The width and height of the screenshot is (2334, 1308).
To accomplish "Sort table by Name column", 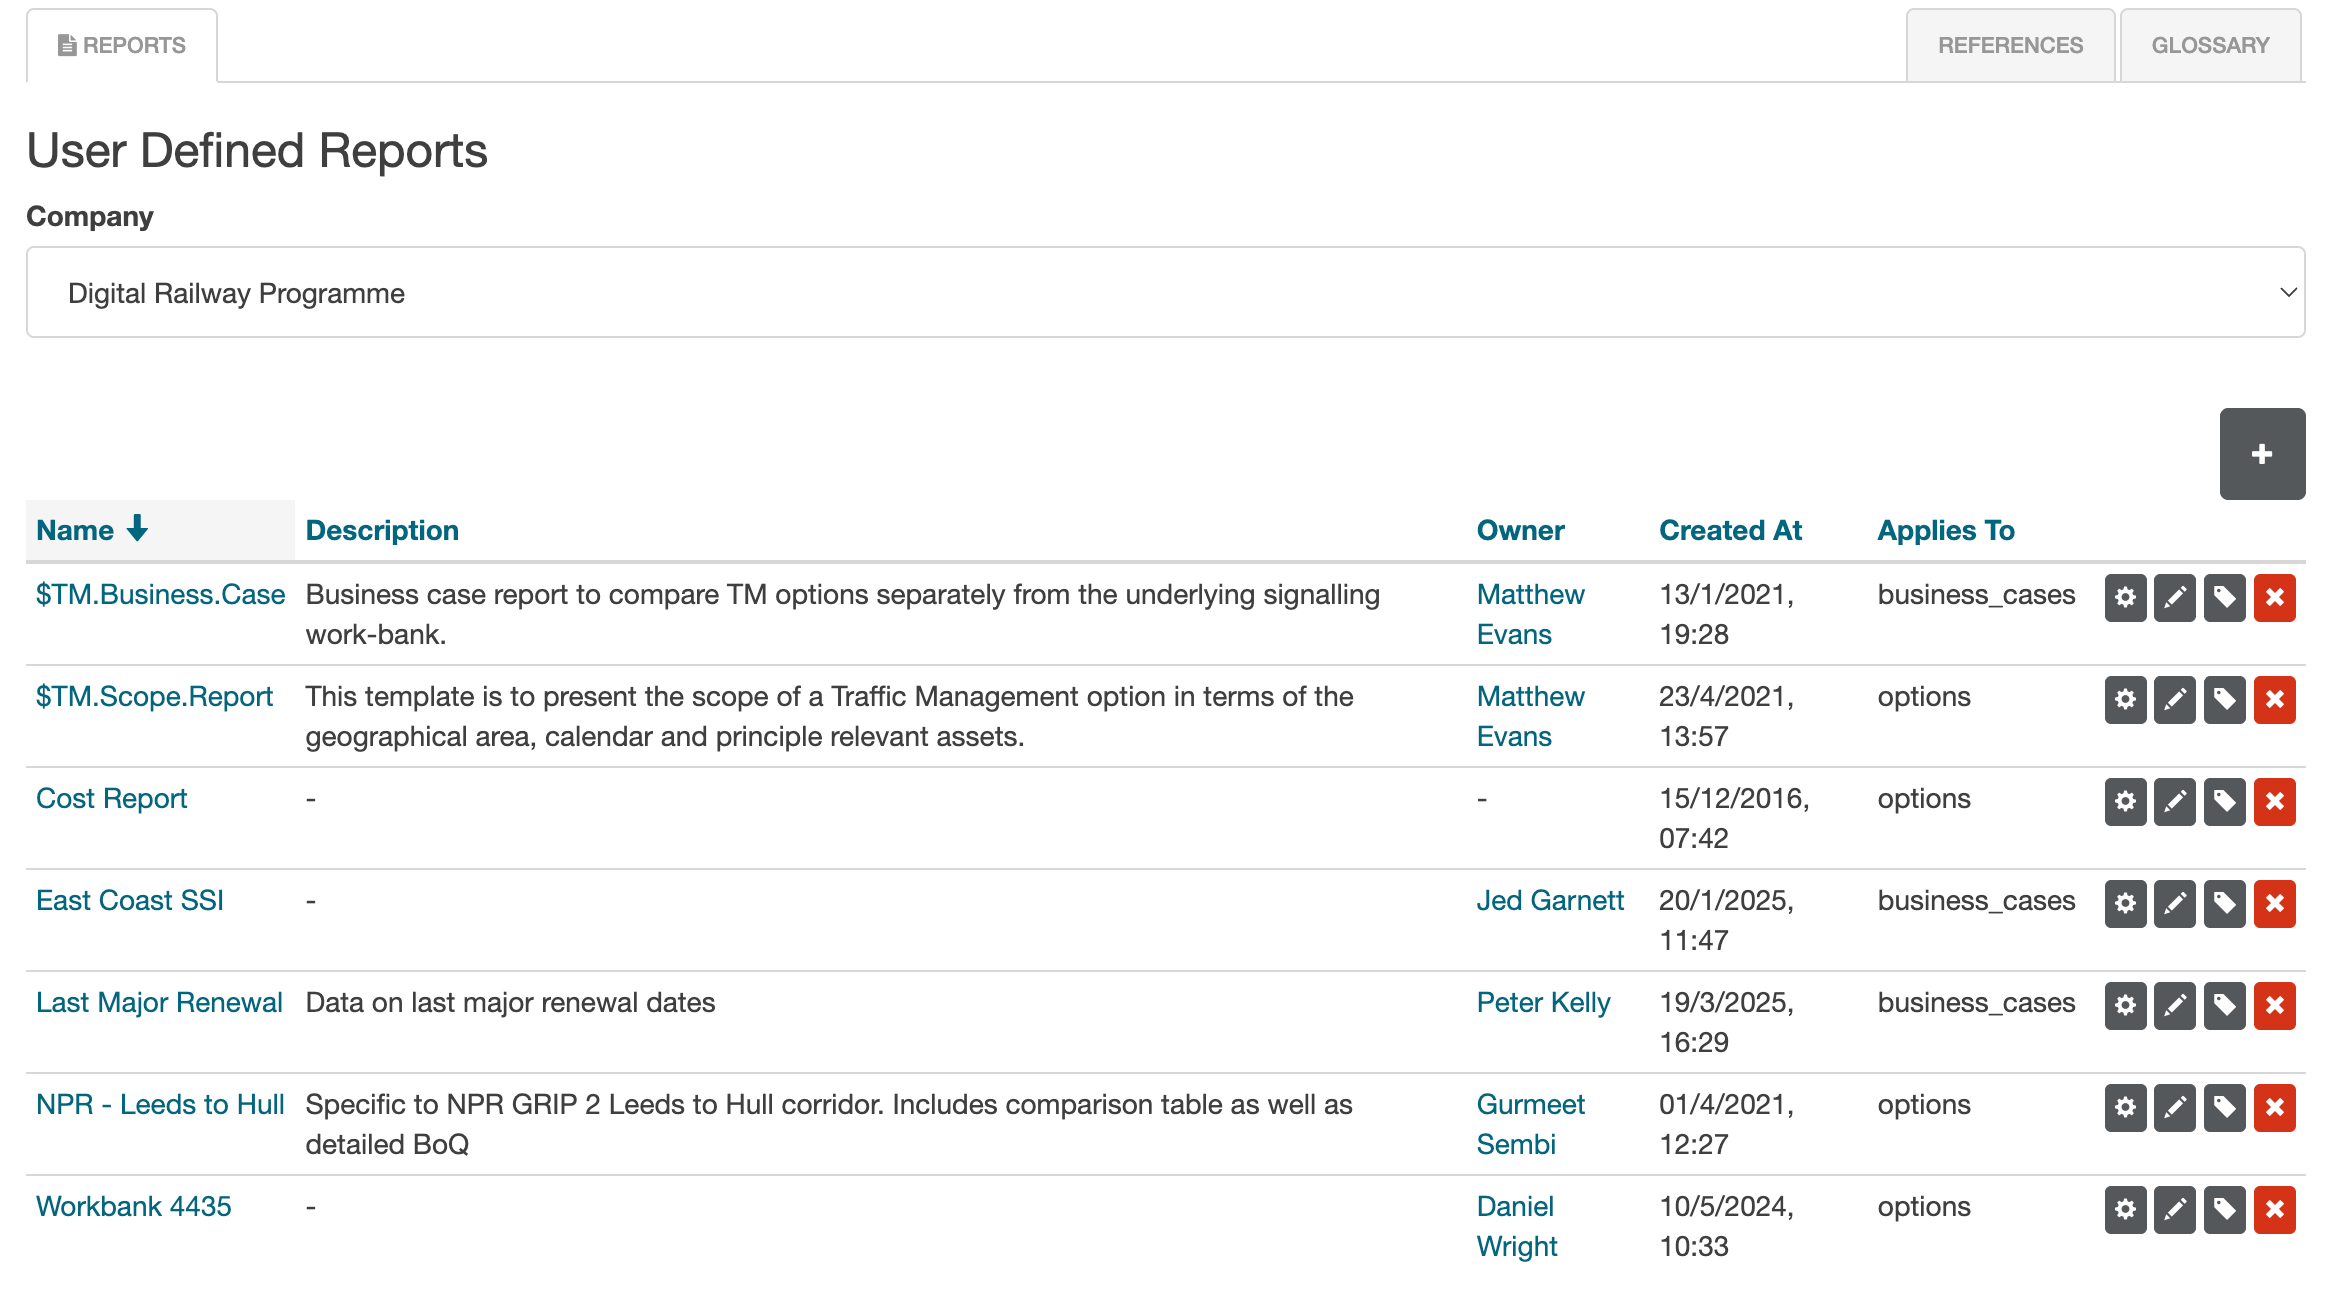I will click(76, 530).
